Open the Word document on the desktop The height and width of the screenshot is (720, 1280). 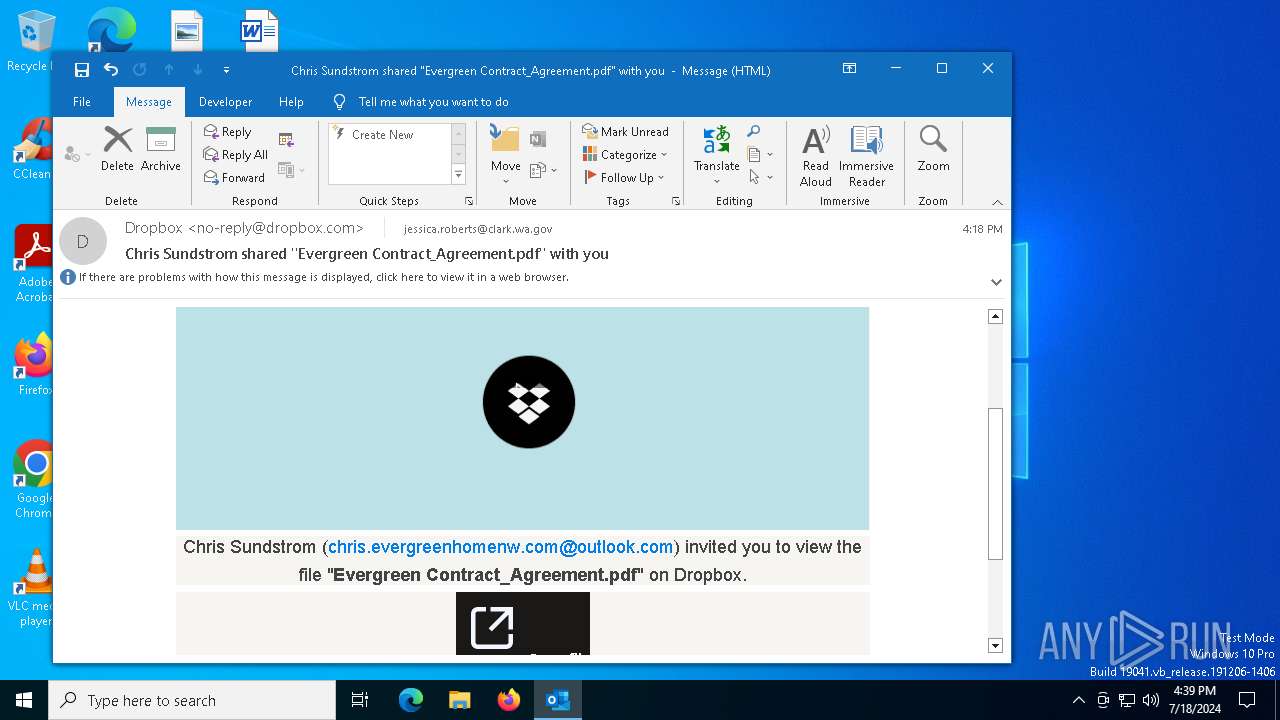(259, 30)
